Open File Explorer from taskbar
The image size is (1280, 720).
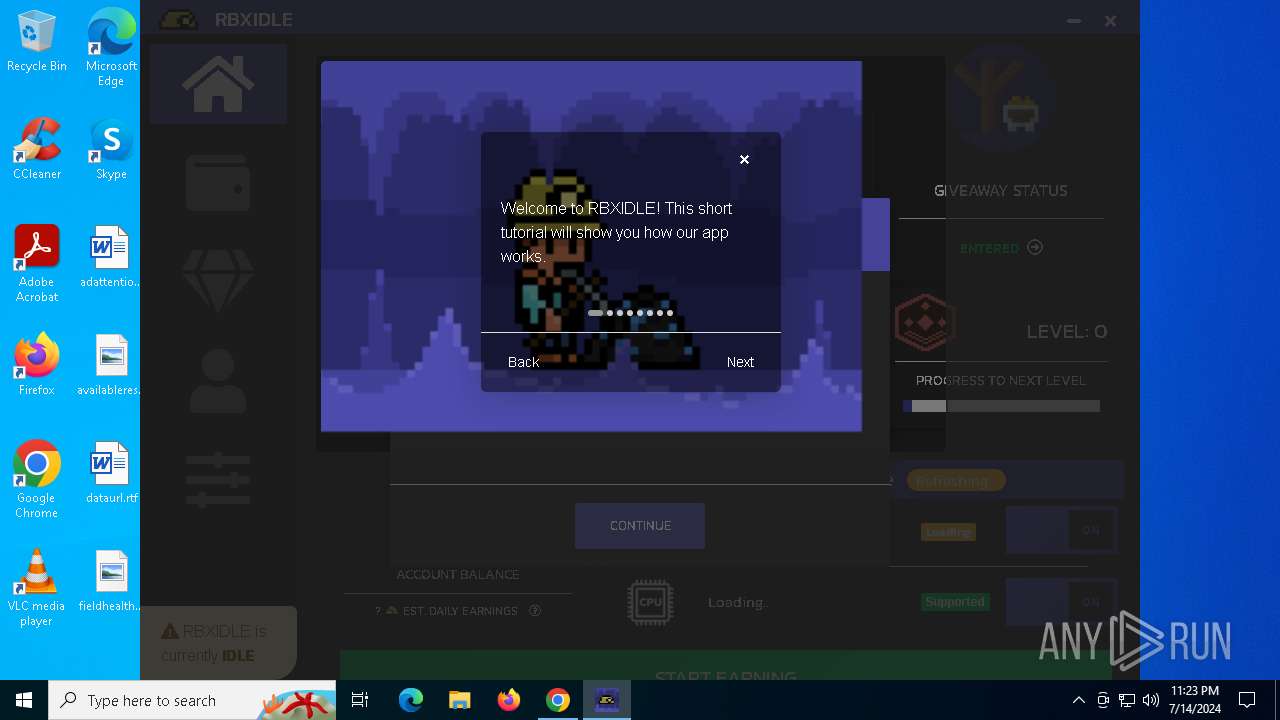pyautogui.click(x=459, y=700)
